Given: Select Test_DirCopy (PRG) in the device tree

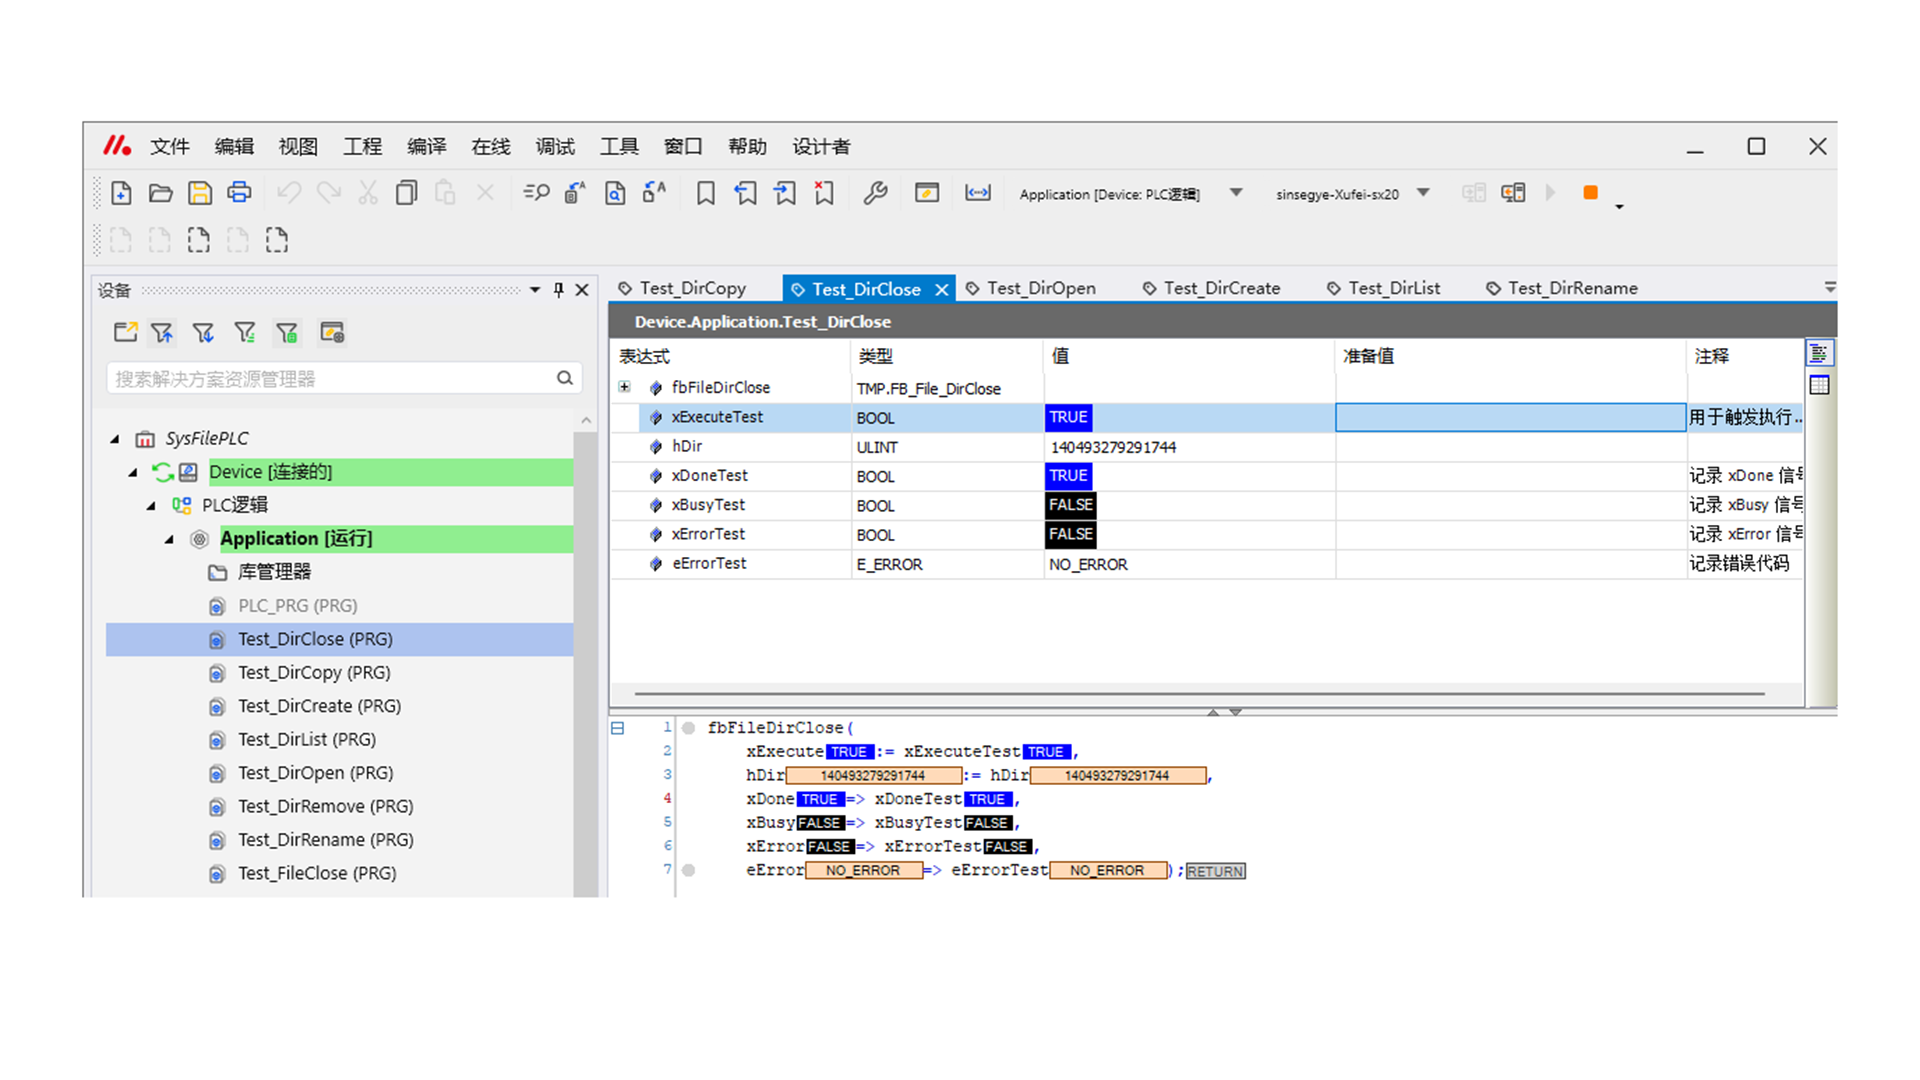Looking at the screenshot, I should 314,673.
